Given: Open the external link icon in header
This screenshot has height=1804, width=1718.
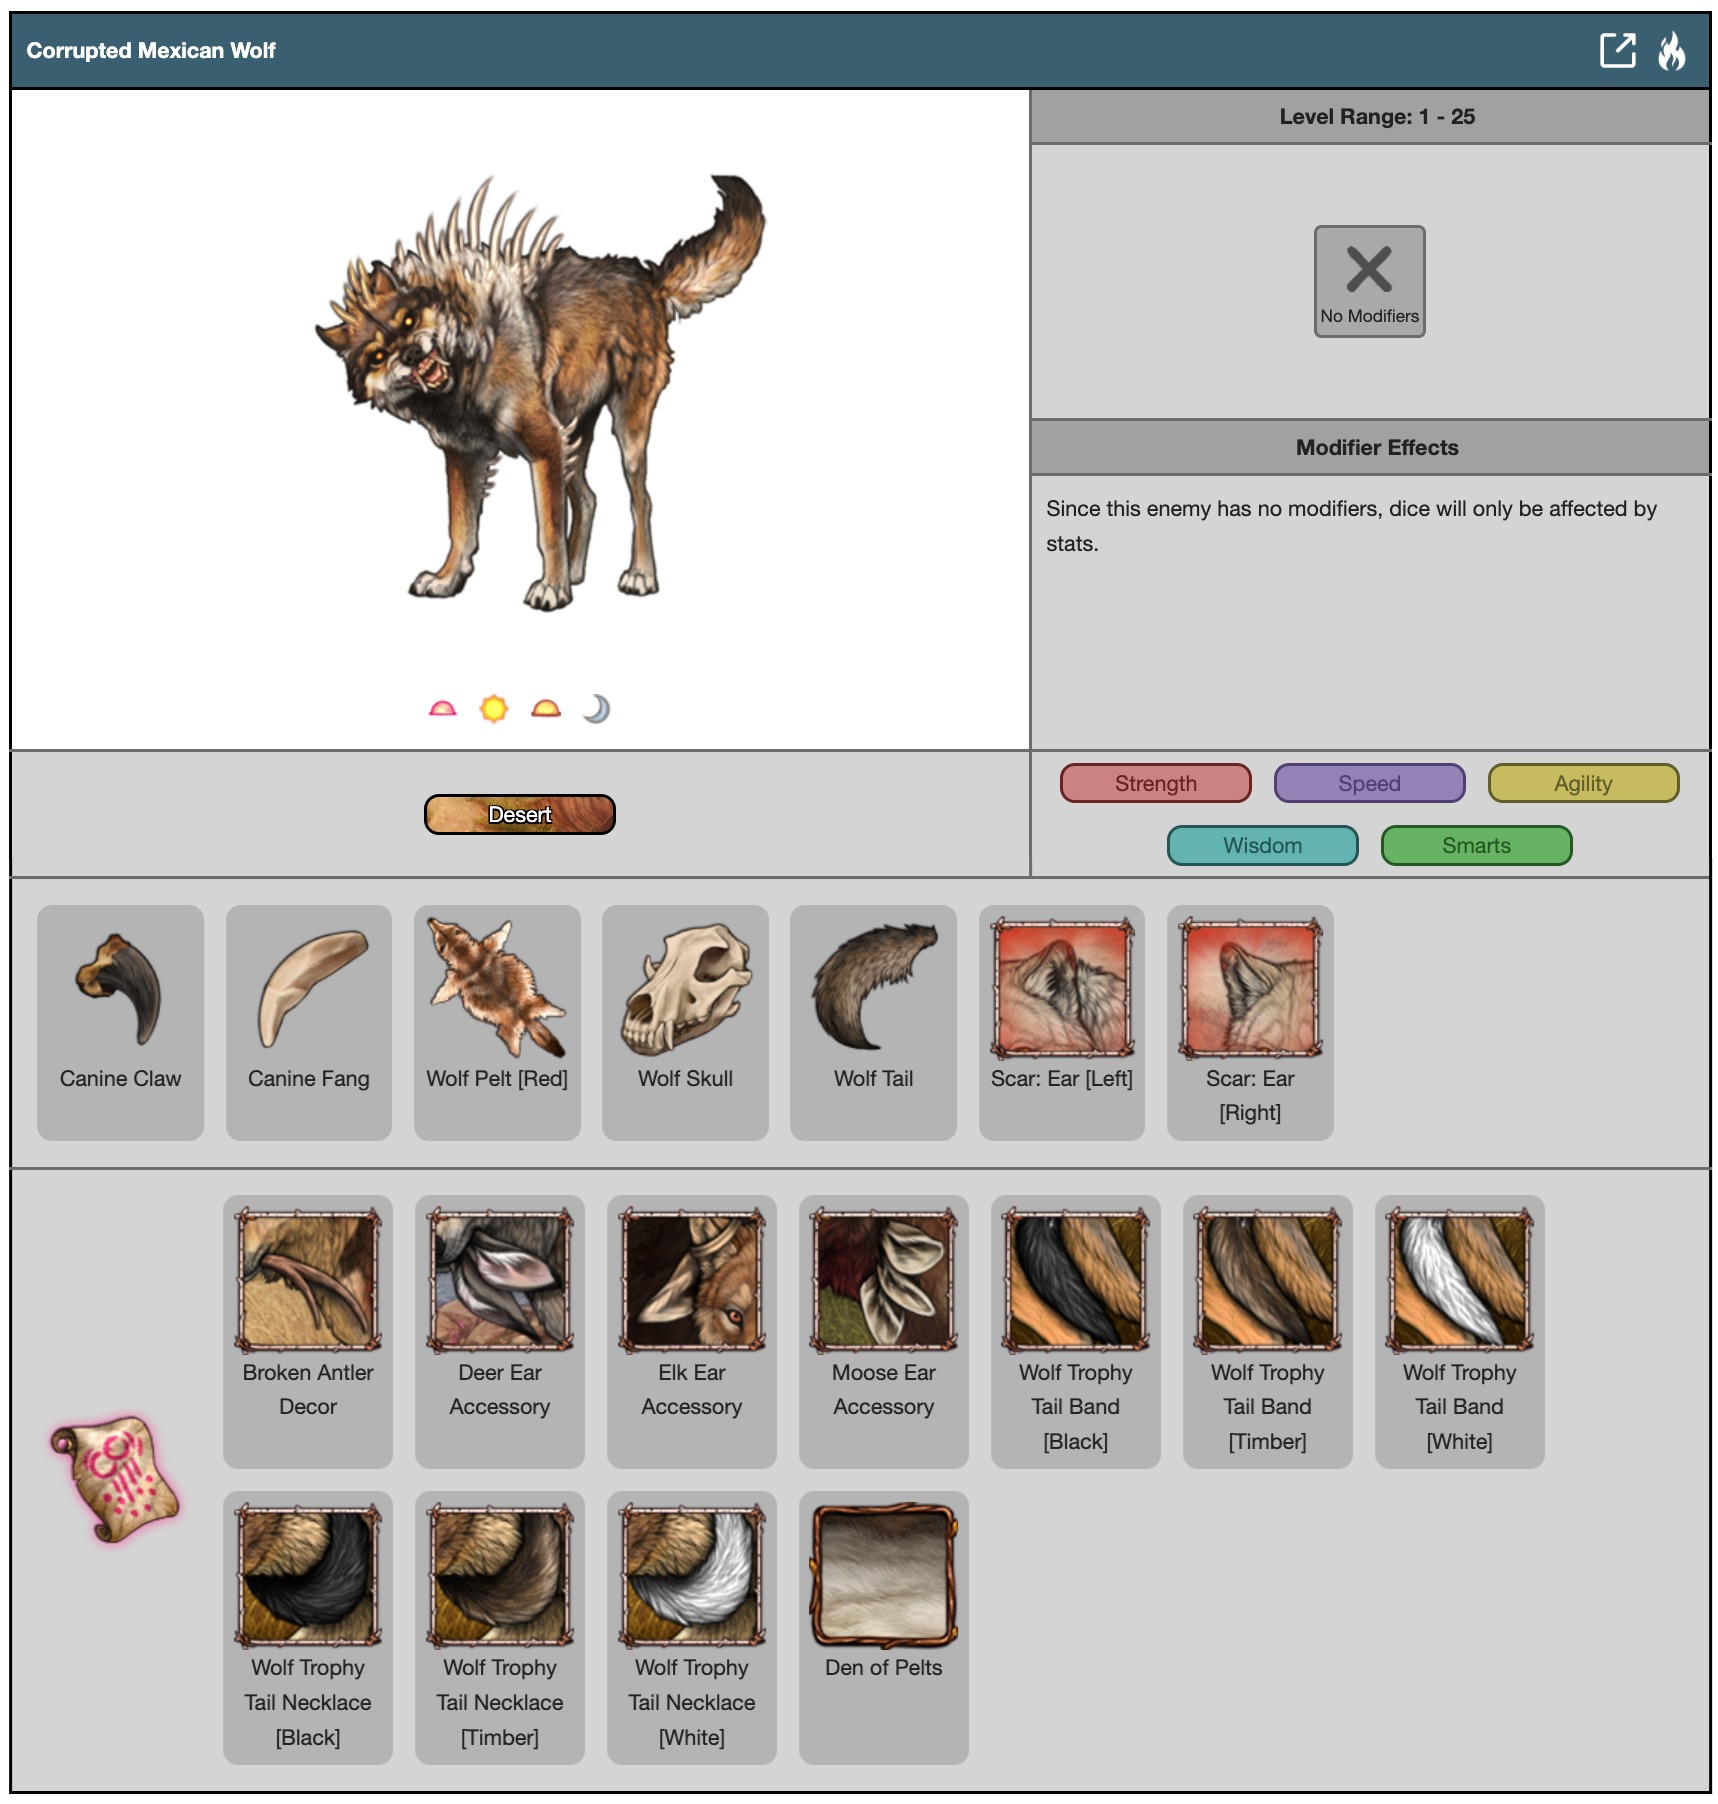Looking at the screenshot, I should (1617, 50).
